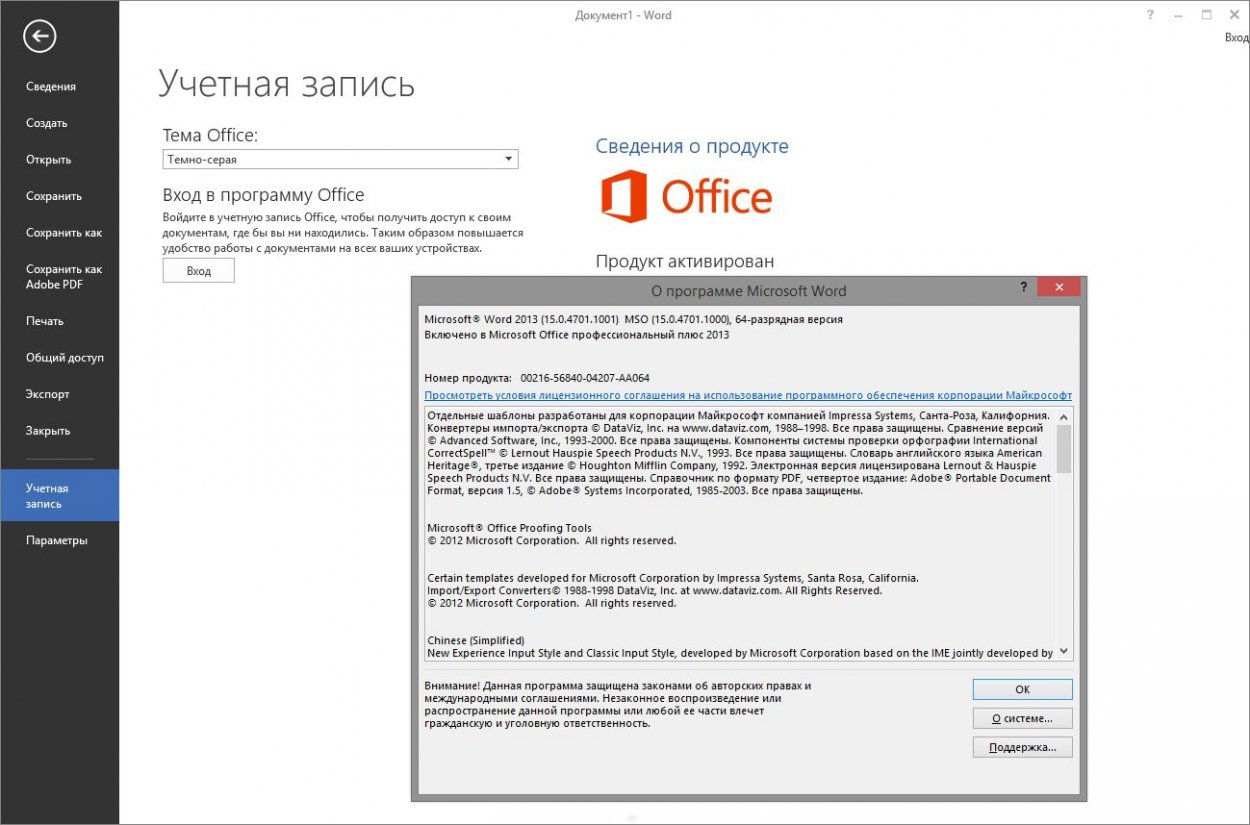
Task: Open Параметры in the sidebar
Action: click(57, 540)
